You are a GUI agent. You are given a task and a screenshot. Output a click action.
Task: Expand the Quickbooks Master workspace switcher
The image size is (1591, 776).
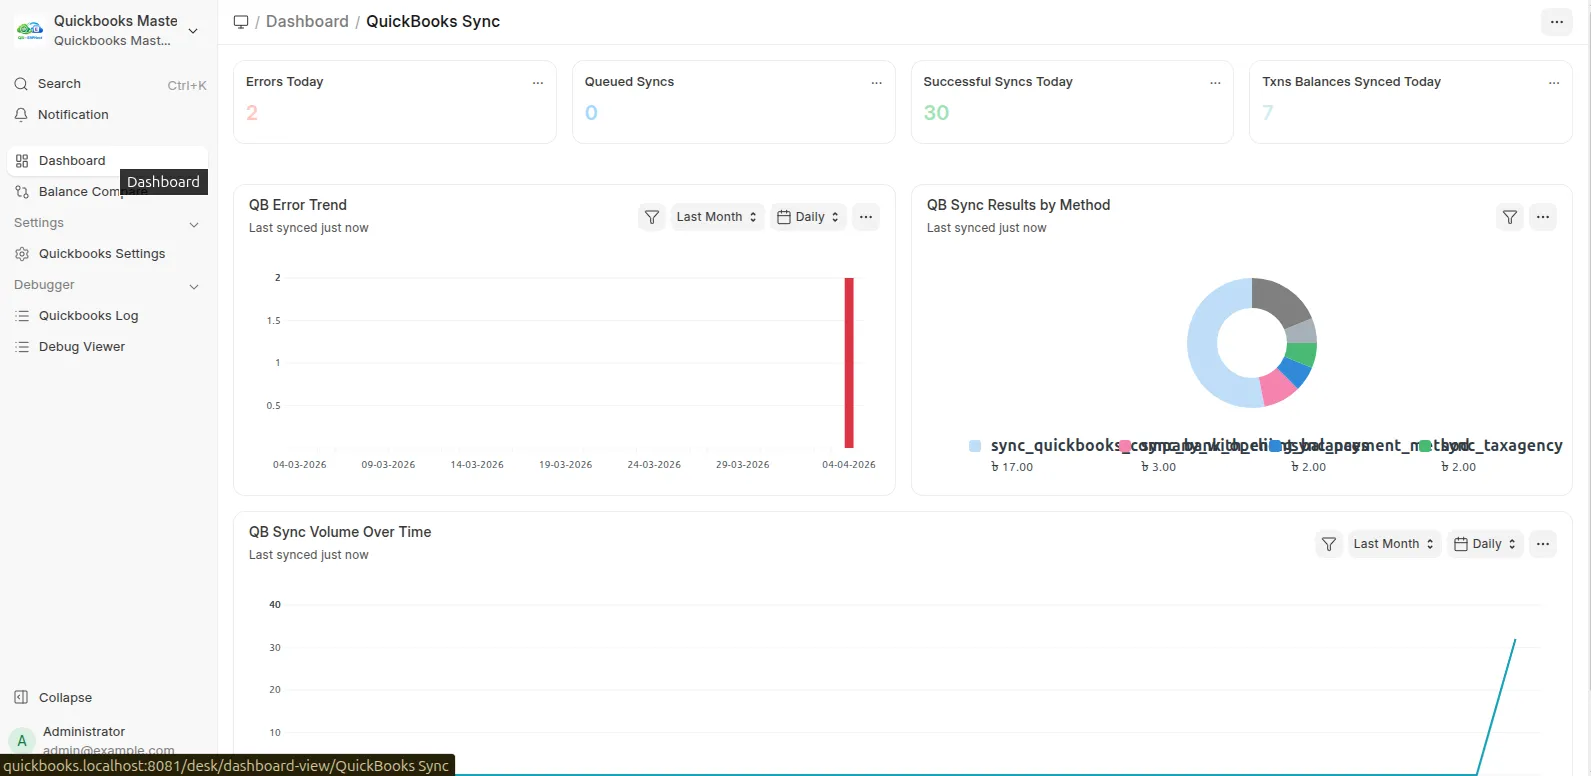point(108,30)
